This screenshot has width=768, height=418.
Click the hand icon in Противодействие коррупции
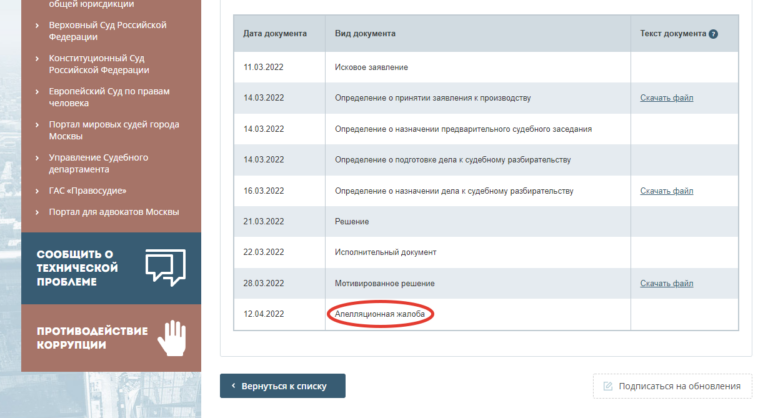(172, 338)
